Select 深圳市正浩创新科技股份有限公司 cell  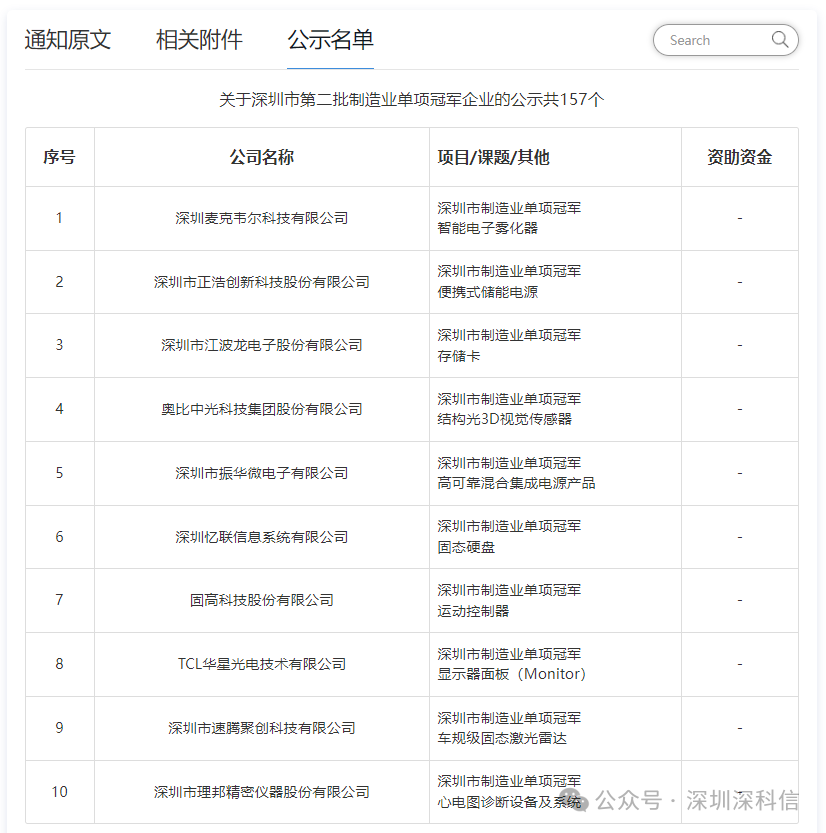261,282
